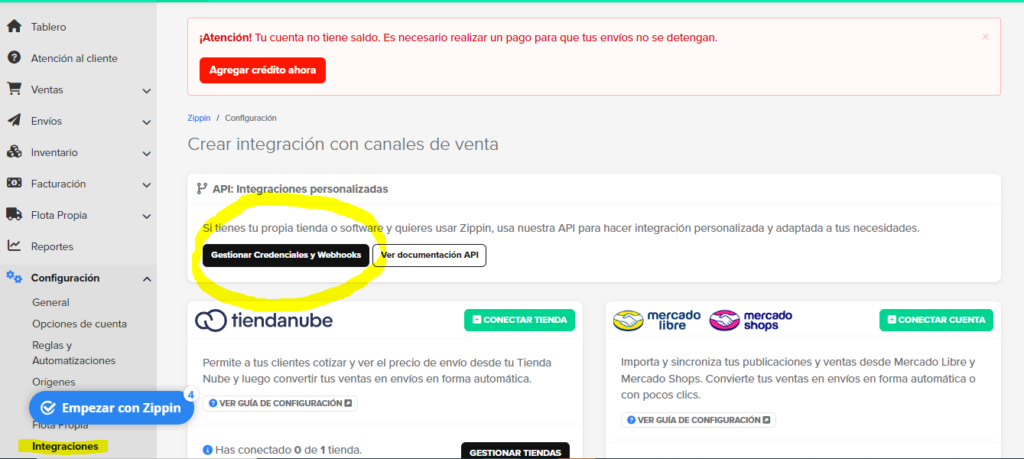Expand the Flota Propia menu chevron

click(146, 216)
